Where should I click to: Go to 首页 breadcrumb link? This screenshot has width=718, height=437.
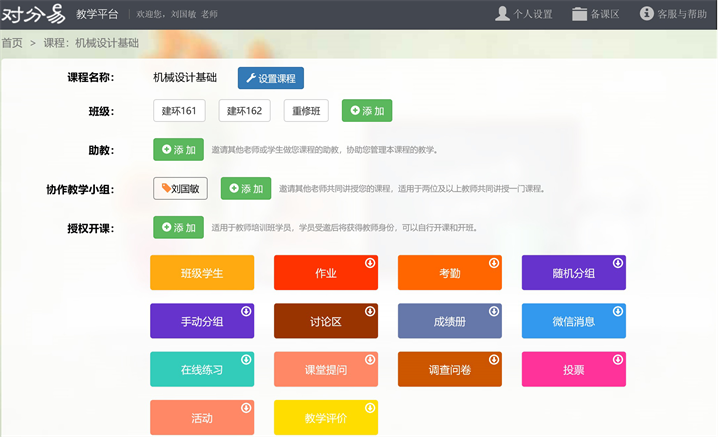pyautogui.click(x=12, y=43)
